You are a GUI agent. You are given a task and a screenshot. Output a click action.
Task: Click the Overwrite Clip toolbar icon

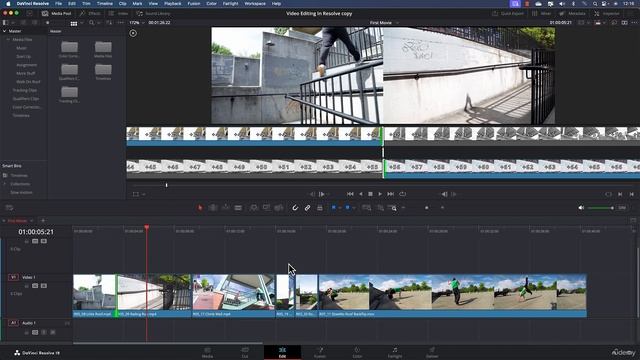pyautogui.click(x=266, y=208)
